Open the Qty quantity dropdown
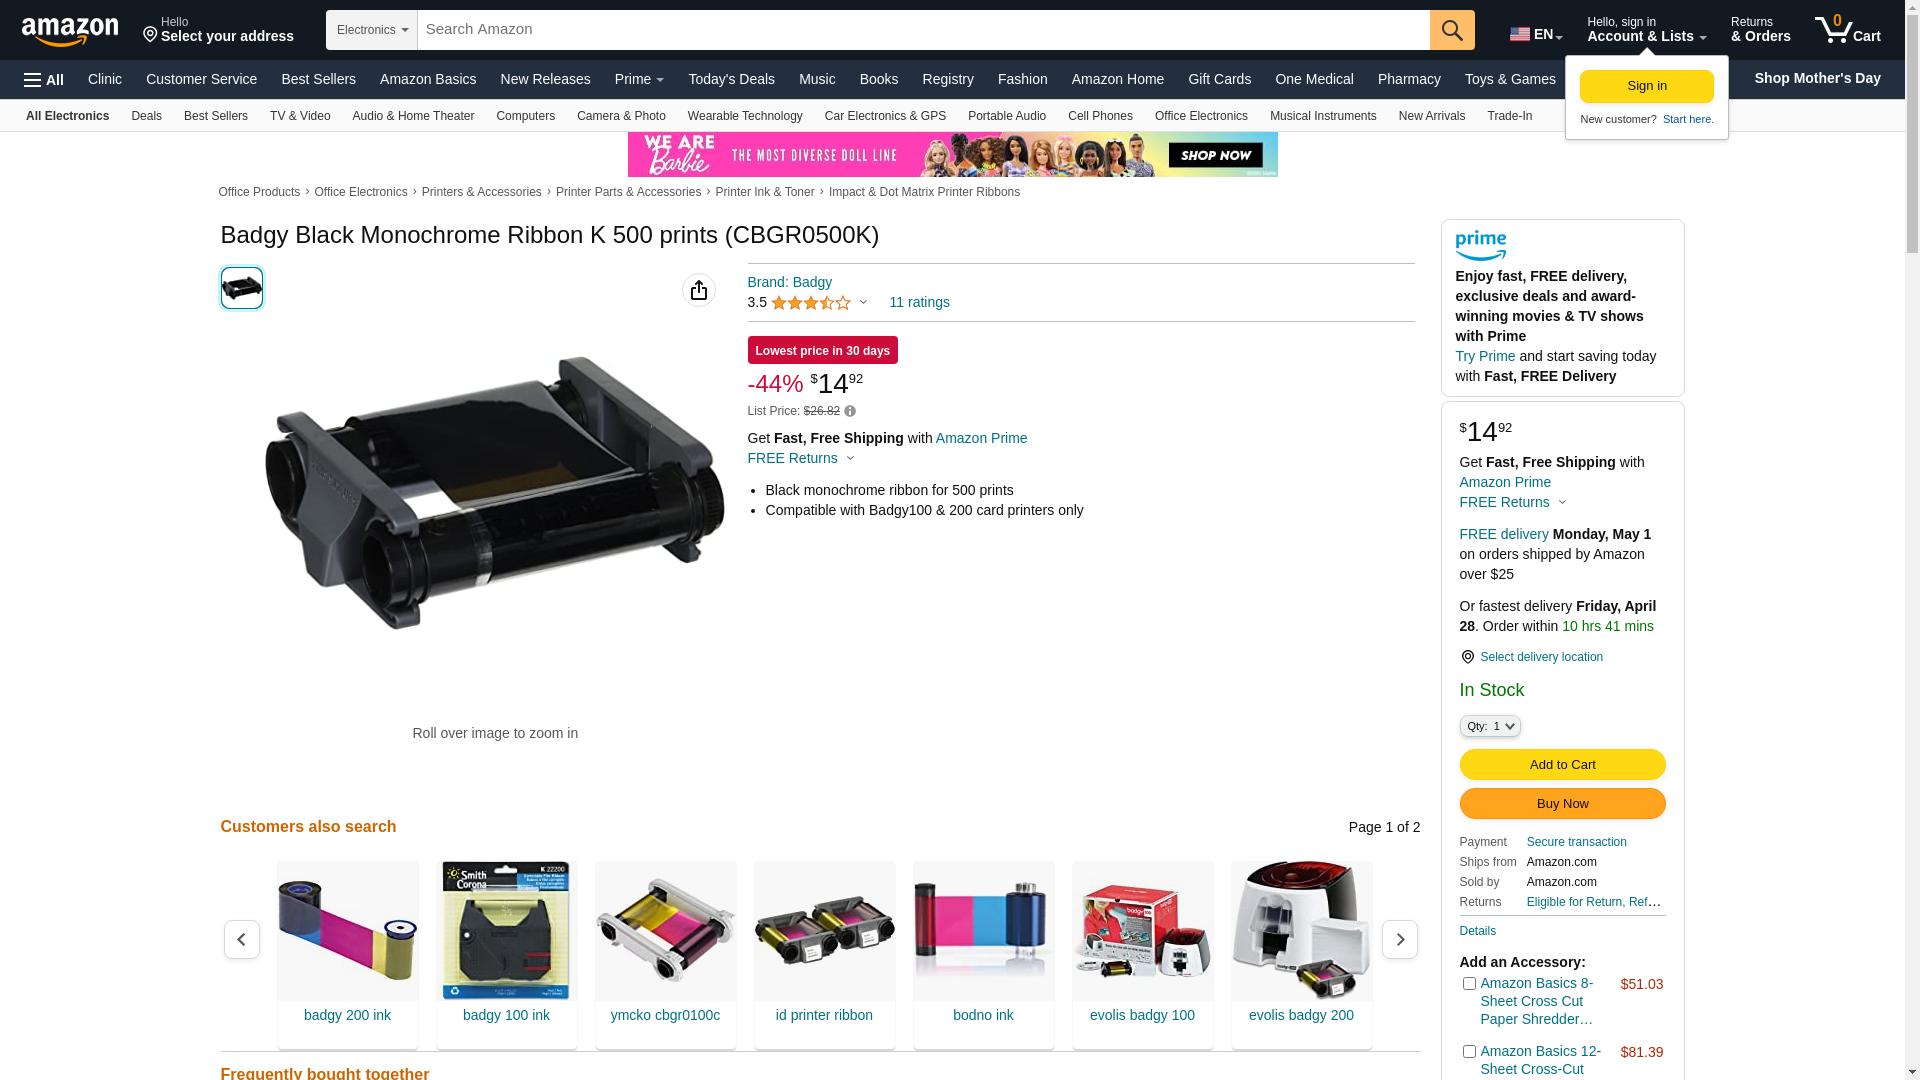The width and height of the screenshot is (1920, 1080). (1490, 726)
